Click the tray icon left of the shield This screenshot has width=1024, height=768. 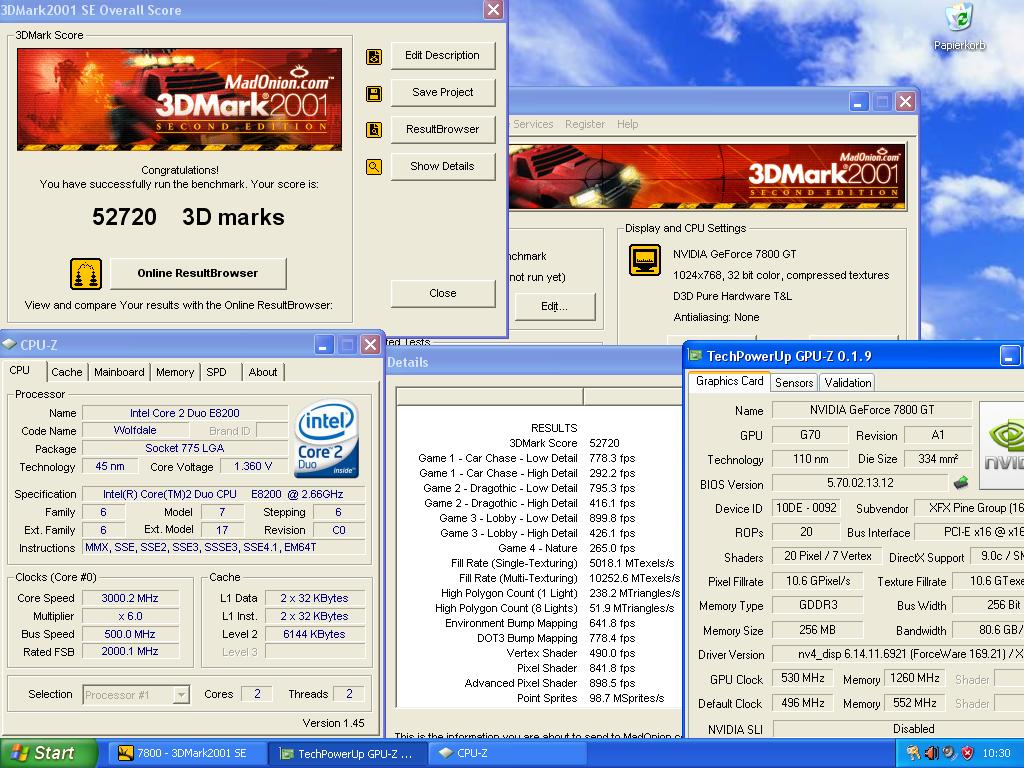pyautogui.click(x=950, y=753)
